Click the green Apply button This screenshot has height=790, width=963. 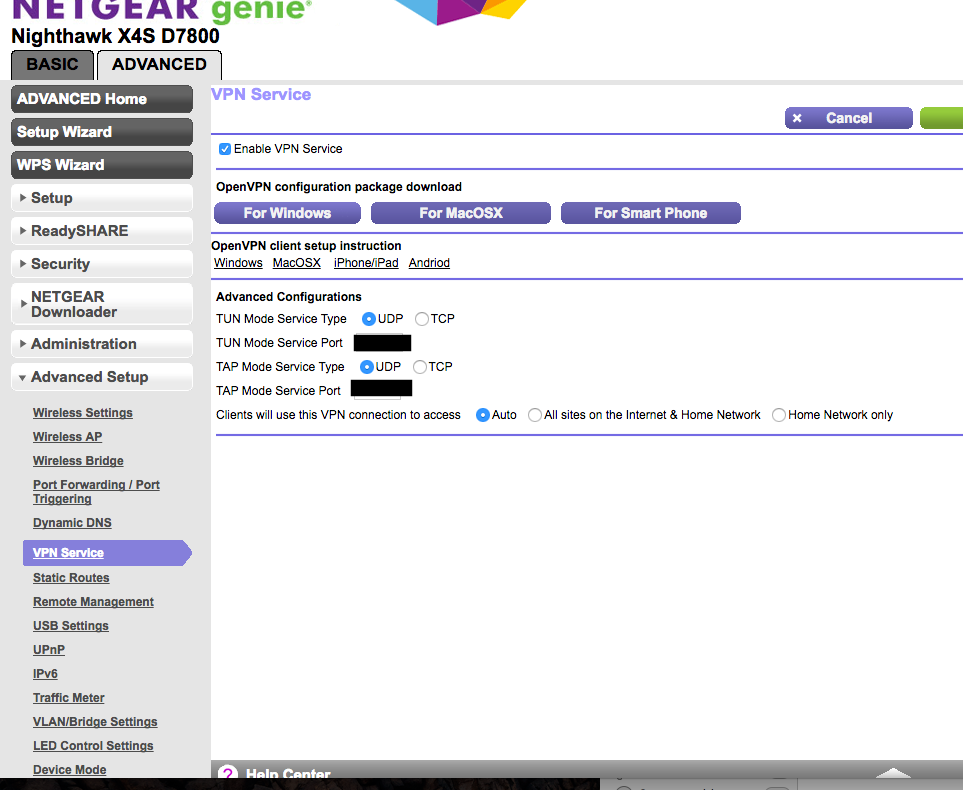[x=942, y=118]
